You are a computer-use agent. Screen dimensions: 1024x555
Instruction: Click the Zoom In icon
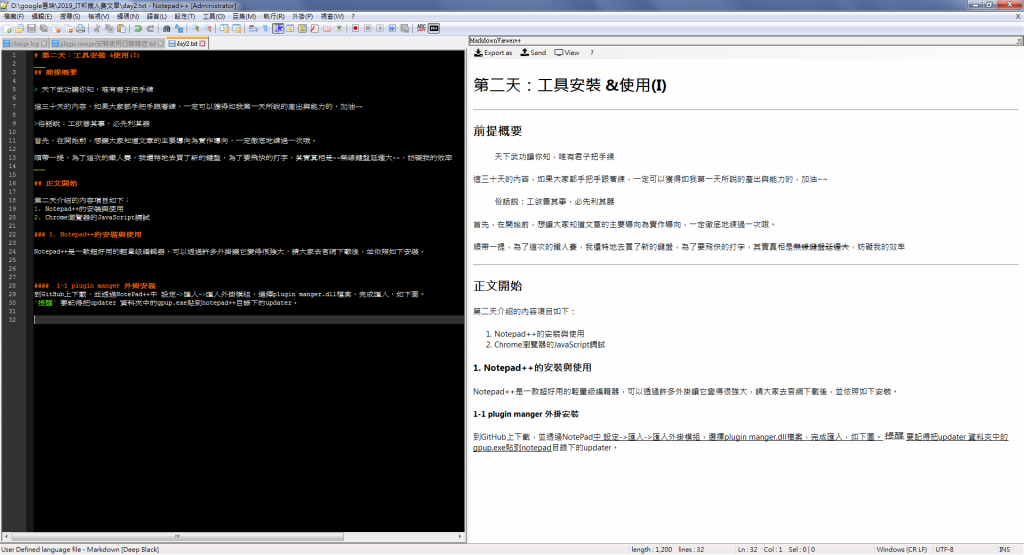click(195, 29)
